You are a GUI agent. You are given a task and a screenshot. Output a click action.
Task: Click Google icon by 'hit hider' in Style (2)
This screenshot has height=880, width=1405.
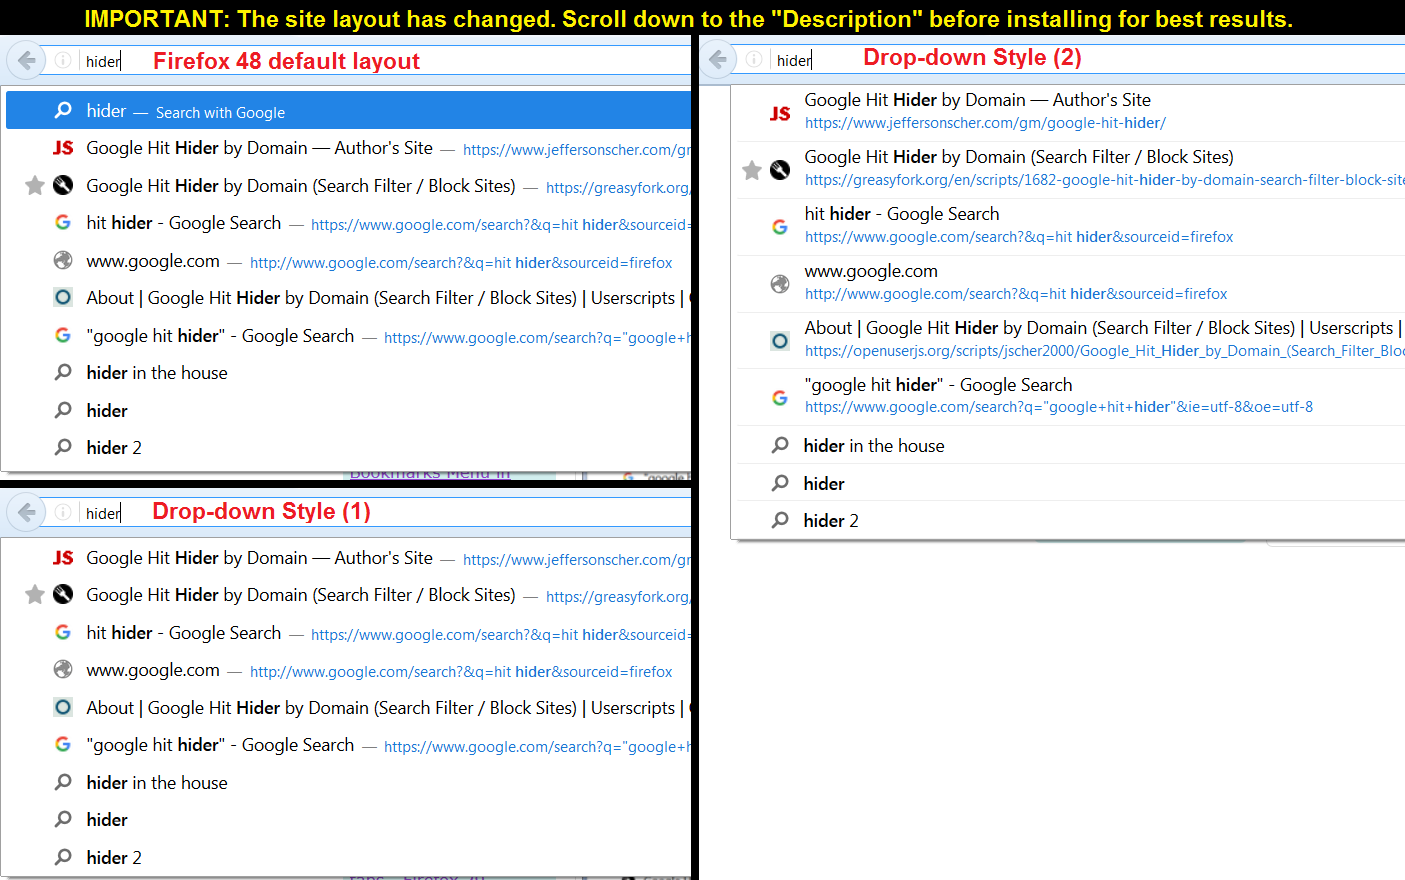(x=780, y=227)
